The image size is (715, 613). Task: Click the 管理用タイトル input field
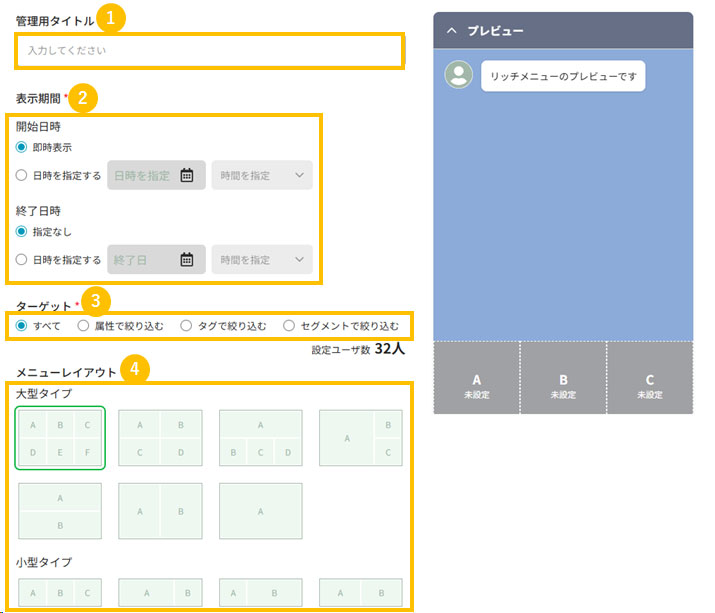pos(210,50)
